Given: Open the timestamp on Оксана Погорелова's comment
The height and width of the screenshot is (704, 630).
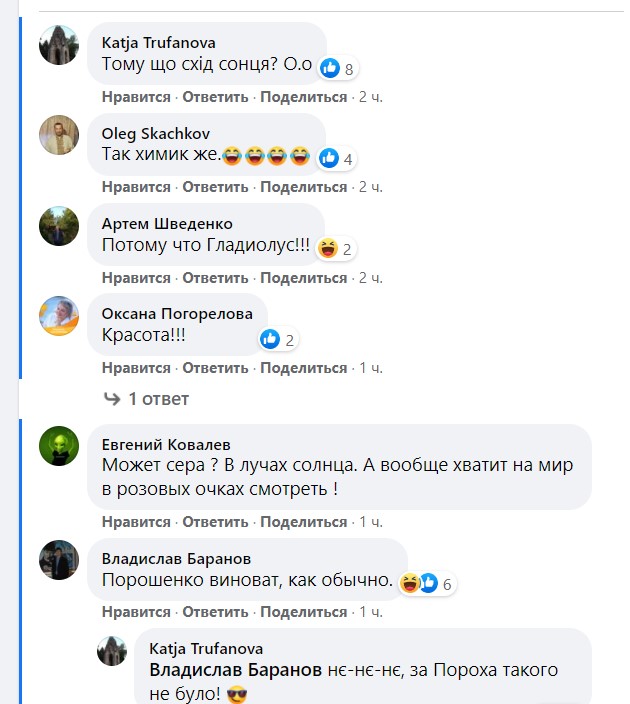Looking at the screenshot, I should (x=370, y=368).
